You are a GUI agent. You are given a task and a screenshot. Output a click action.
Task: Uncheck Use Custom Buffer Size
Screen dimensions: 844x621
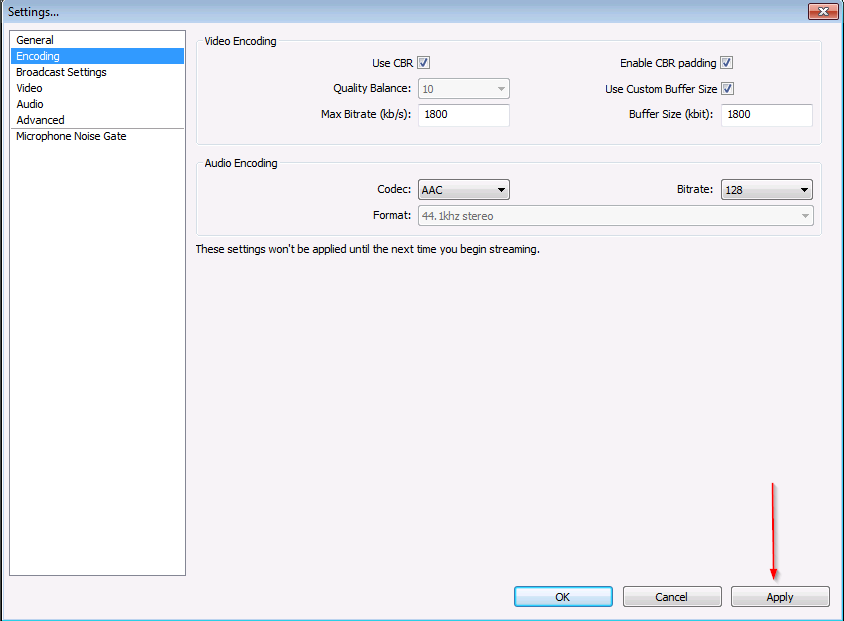(727, 89)
